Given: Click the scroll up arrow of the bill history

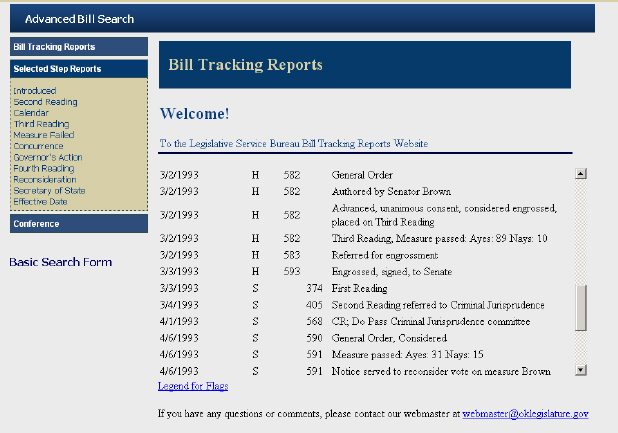Looking at the screenshot, I should [581, 174].
